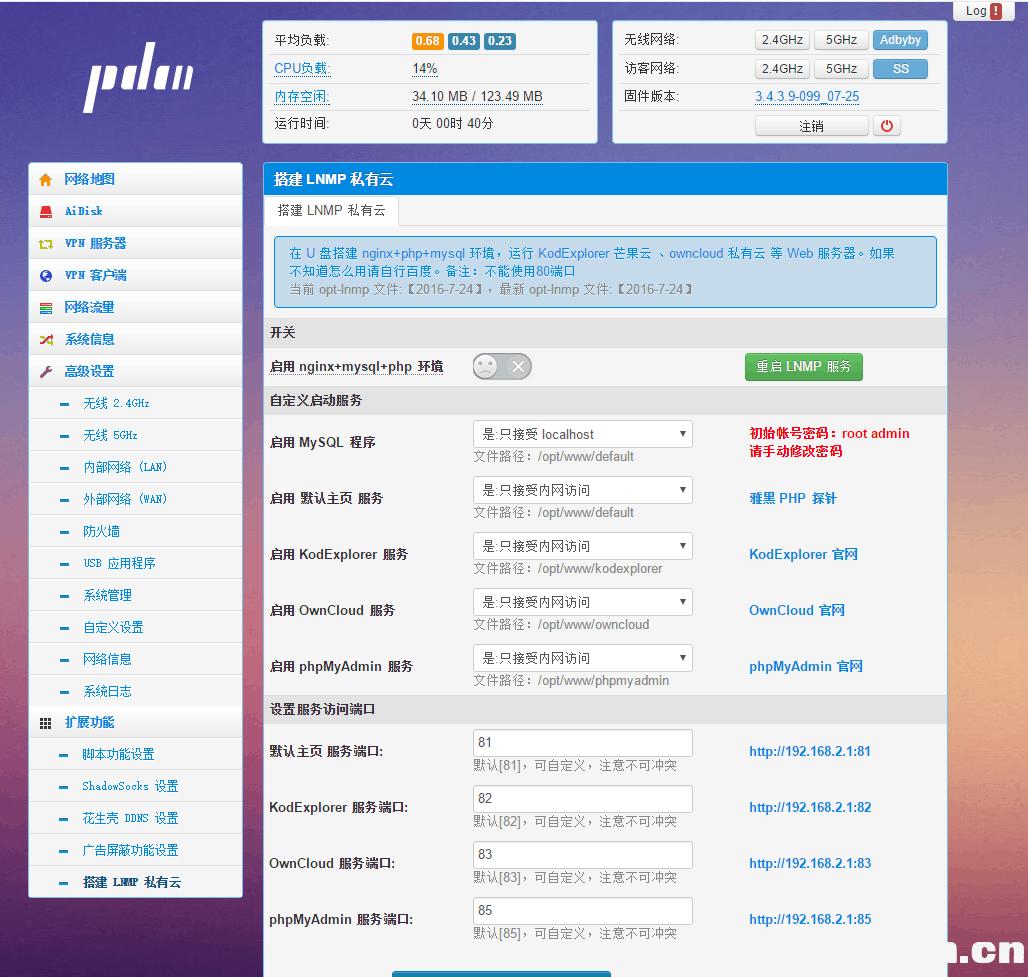Click the 注销 logout button
Screen dimensions: 1028x977
pyautogui.click(x=812, y=126)
